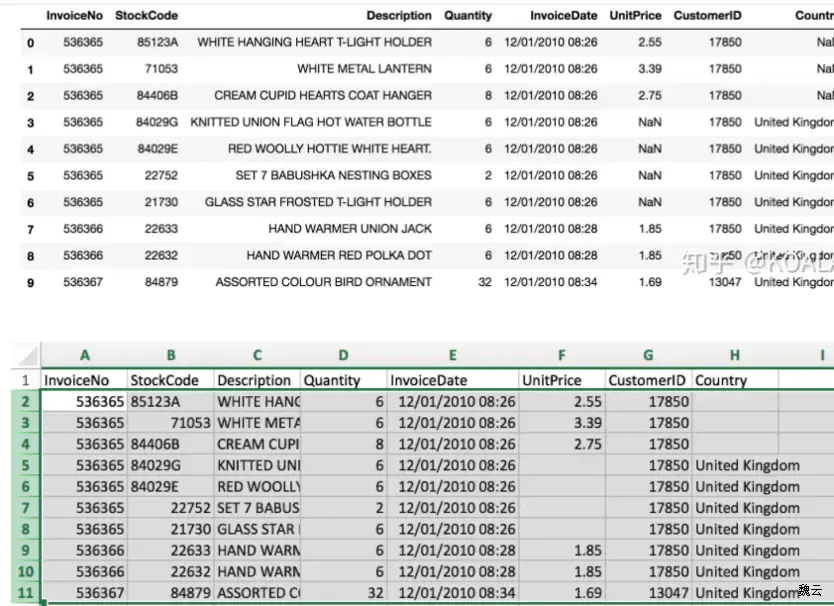Select the truncated 'WHITE HANG' spreadsheet cell
This screenshot has height=606, width=834.
(x=257, y=401)
